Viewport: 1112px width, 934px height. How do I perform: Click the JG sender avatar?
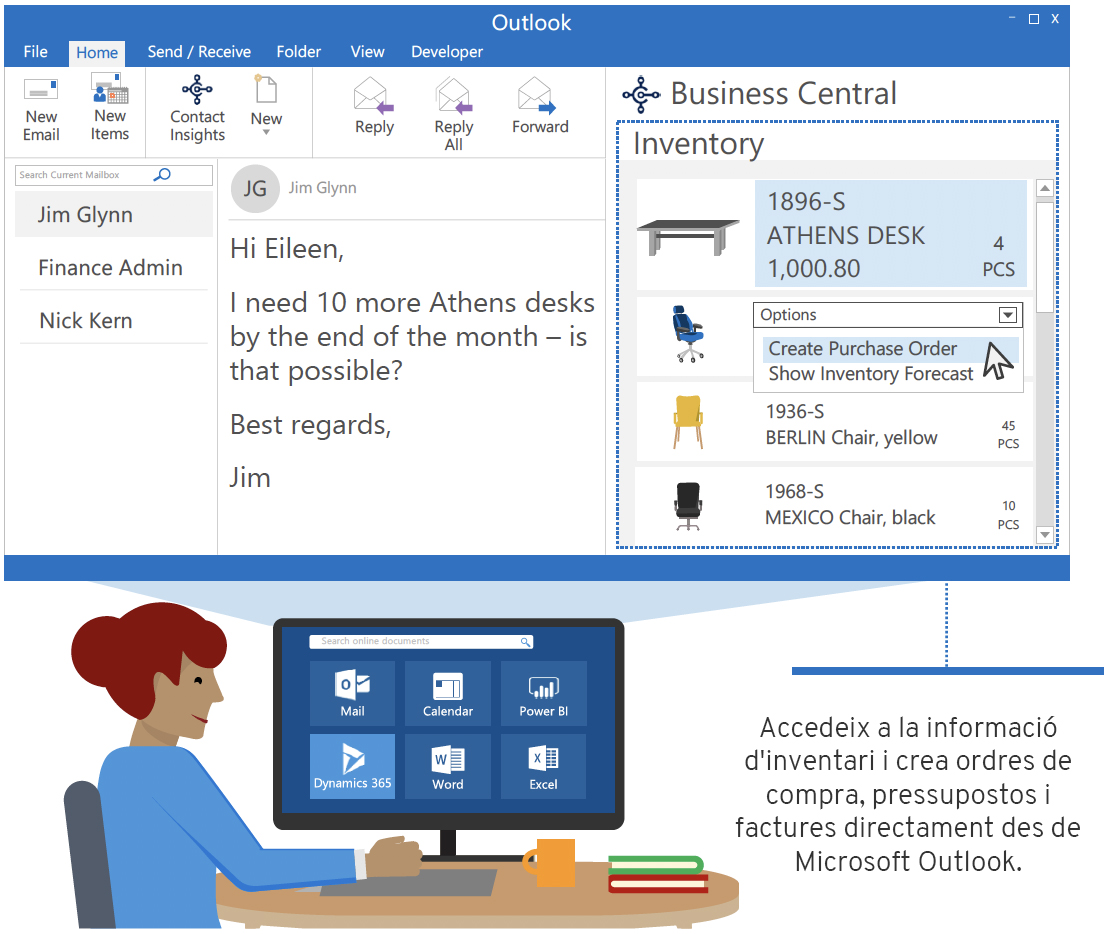[255, 189]
